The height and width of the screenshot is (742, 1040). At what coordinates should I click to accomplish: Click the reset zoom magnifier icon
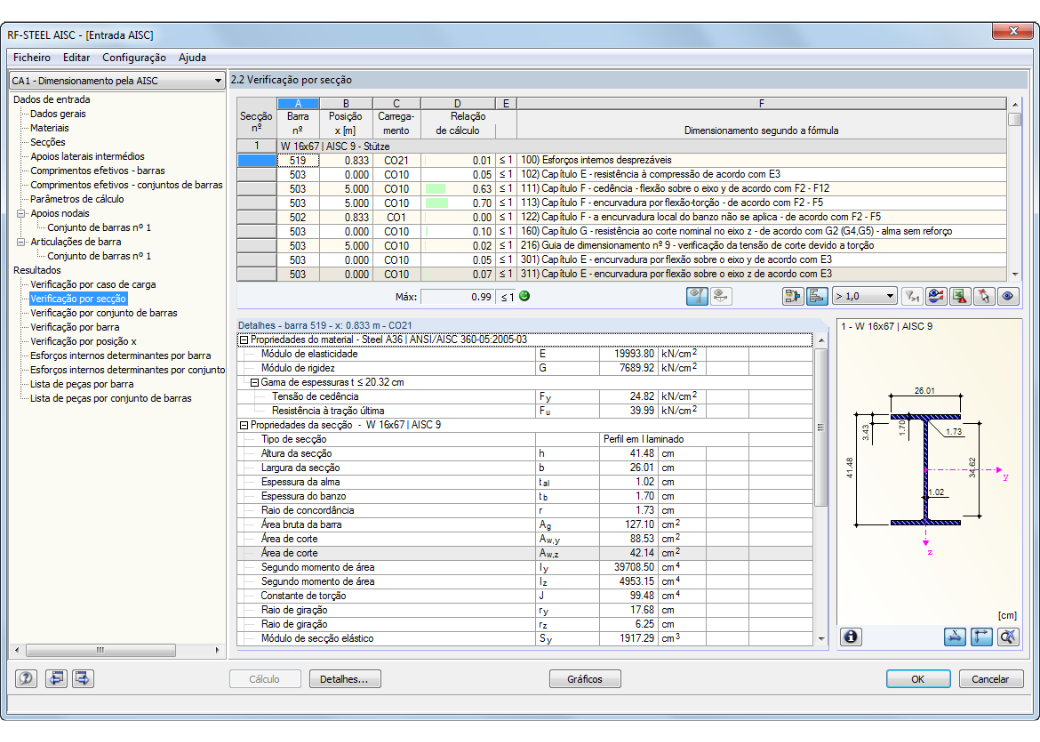1008,637
